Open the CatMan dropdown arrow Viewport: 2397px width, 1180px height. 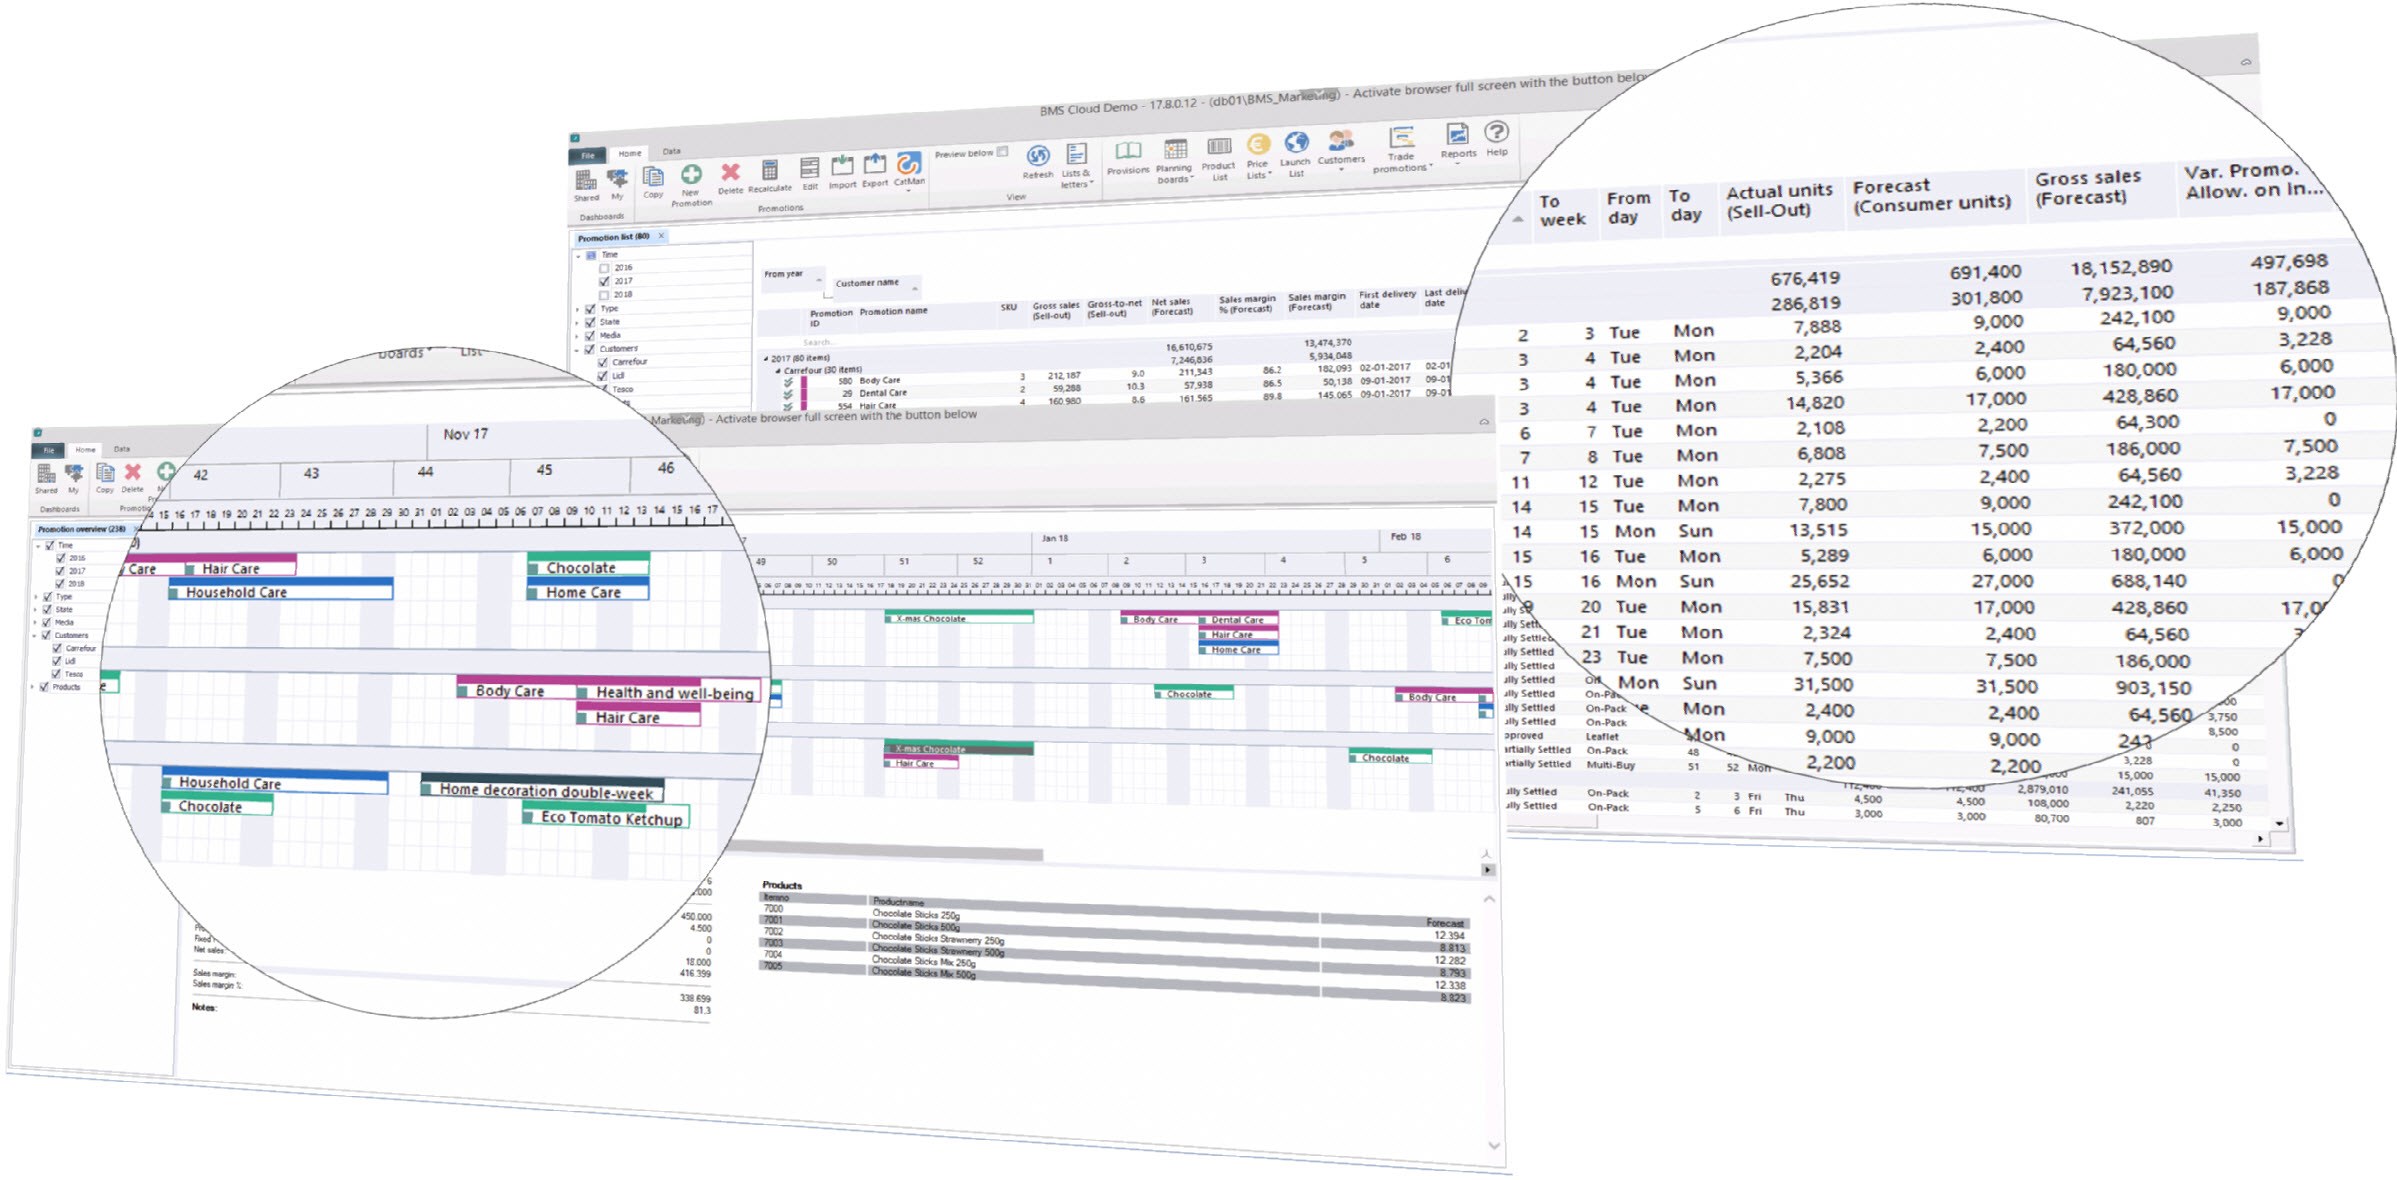click(x=908, y=190)
